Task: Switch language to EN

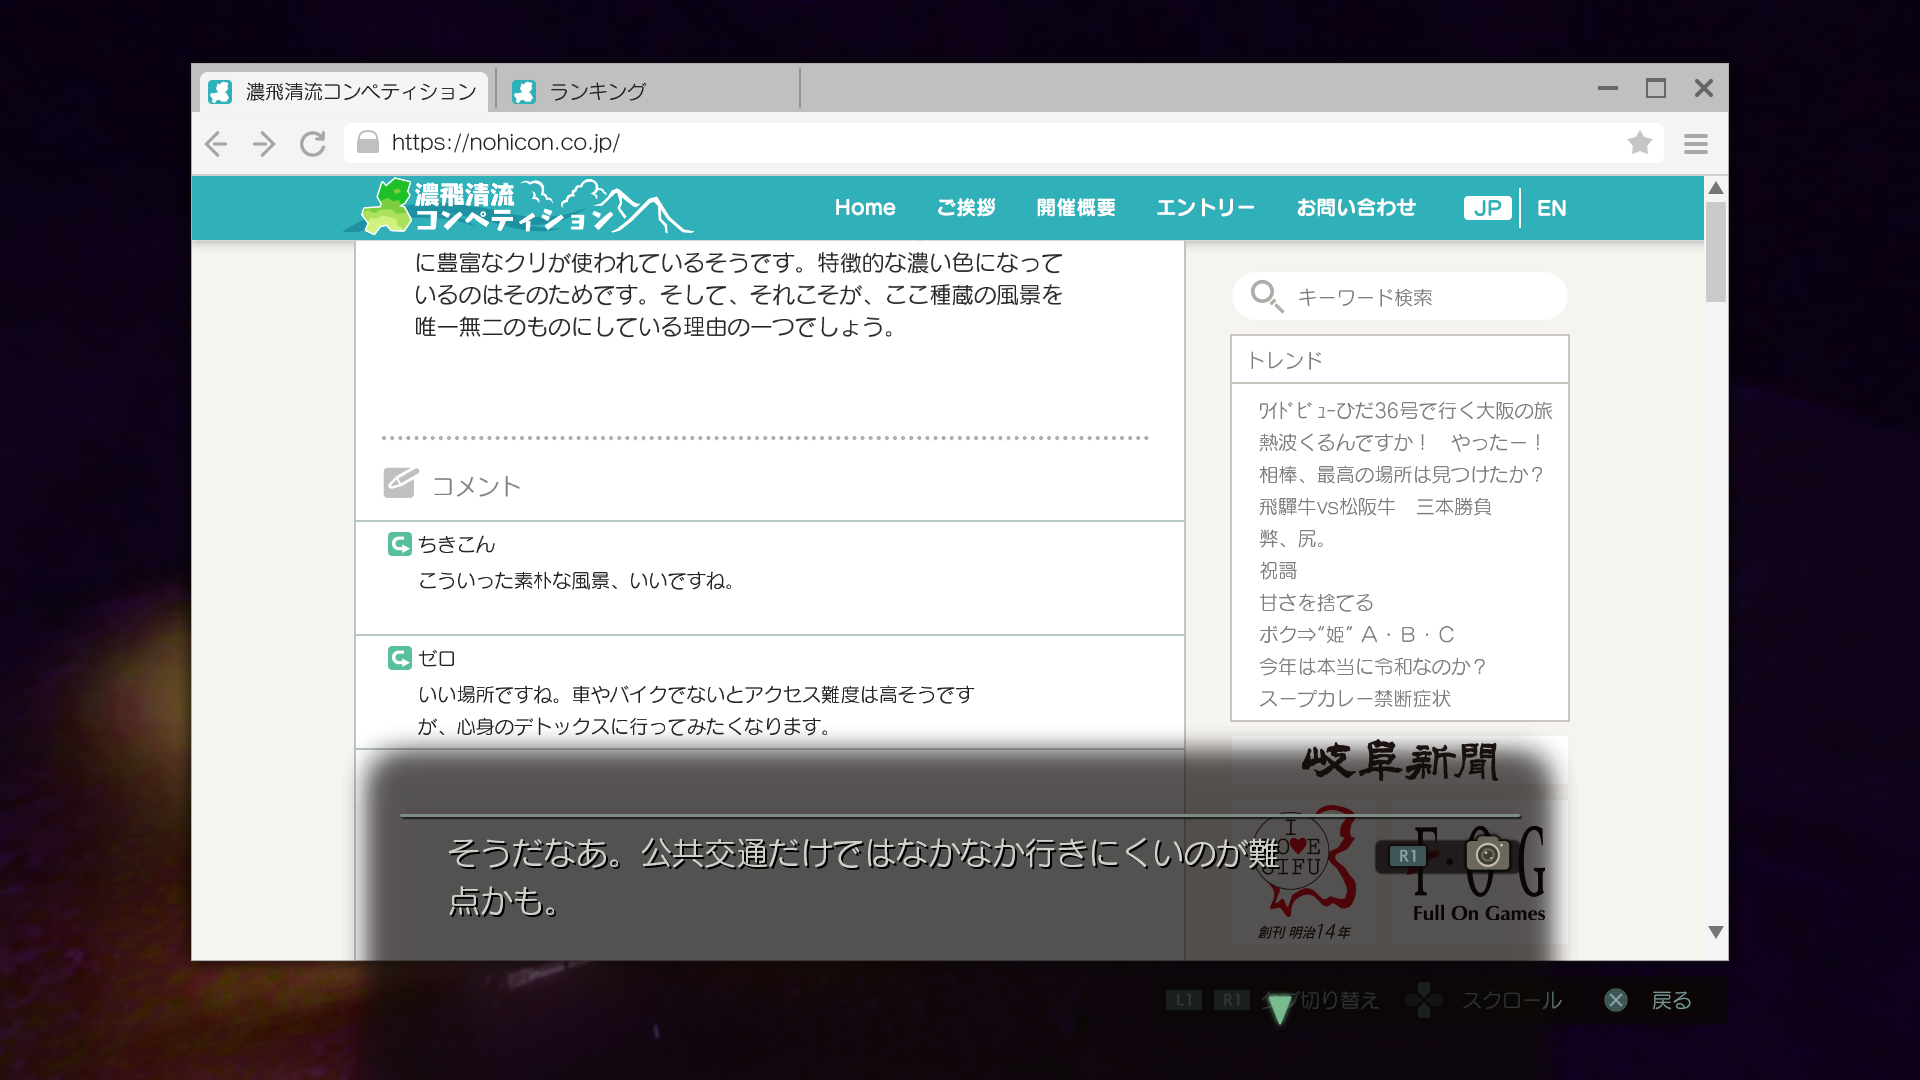Action: click(1551, 208)
